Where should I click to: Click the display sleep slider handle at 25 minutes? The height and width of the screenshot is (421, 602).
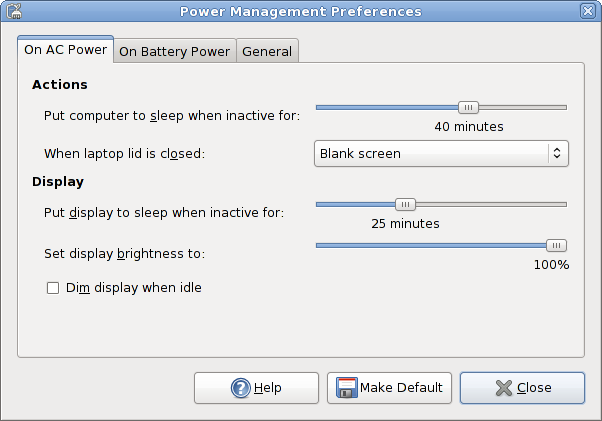[x=405, y=204]
